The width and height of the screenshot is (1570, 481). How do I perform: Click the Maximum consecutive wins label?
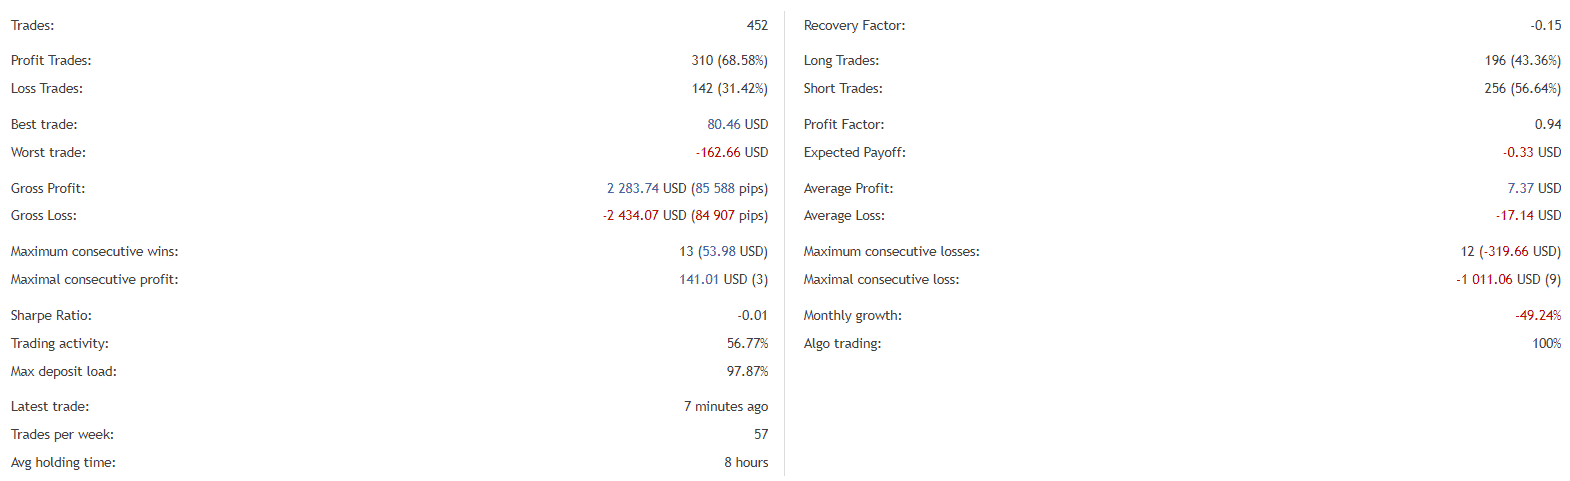point(95,251)
